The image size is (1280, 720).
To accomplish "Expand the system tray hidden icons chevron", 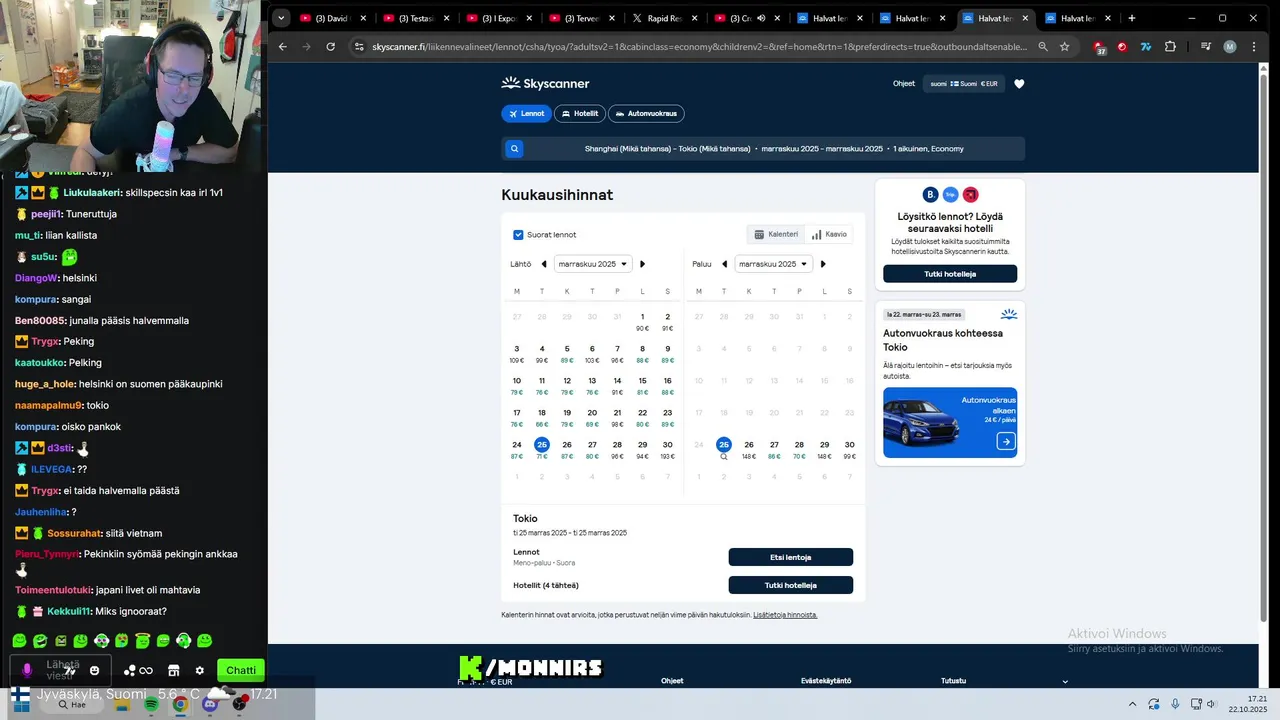I will pyautogui.click(x=1132, y=704).
